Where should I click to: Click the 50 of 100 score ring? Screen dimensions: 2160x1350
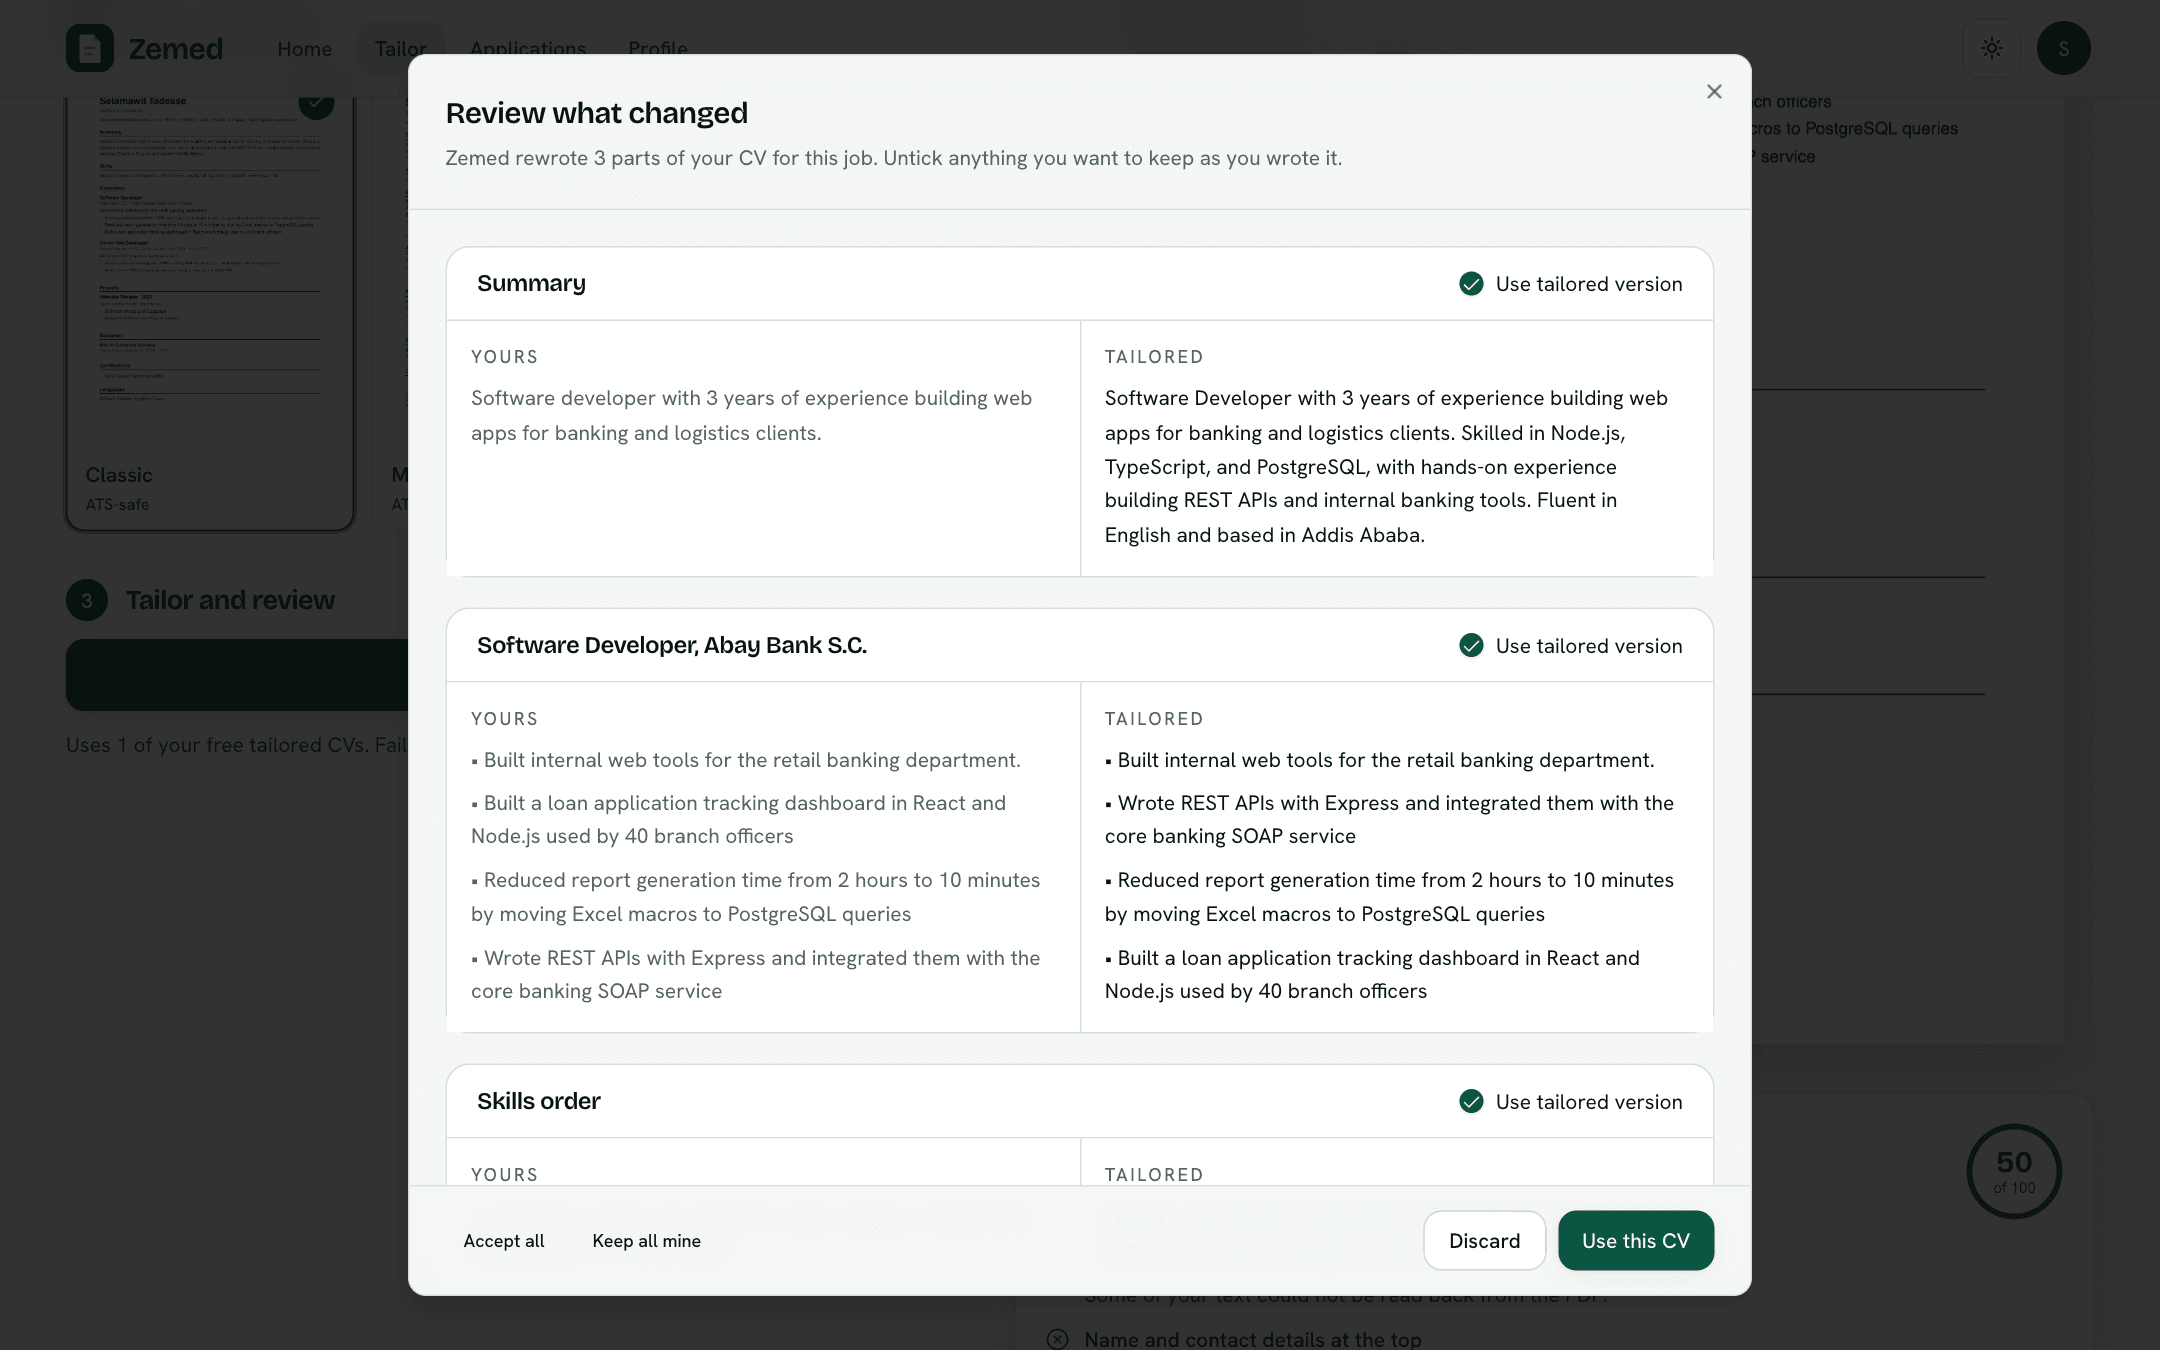pos(2014,1171)
